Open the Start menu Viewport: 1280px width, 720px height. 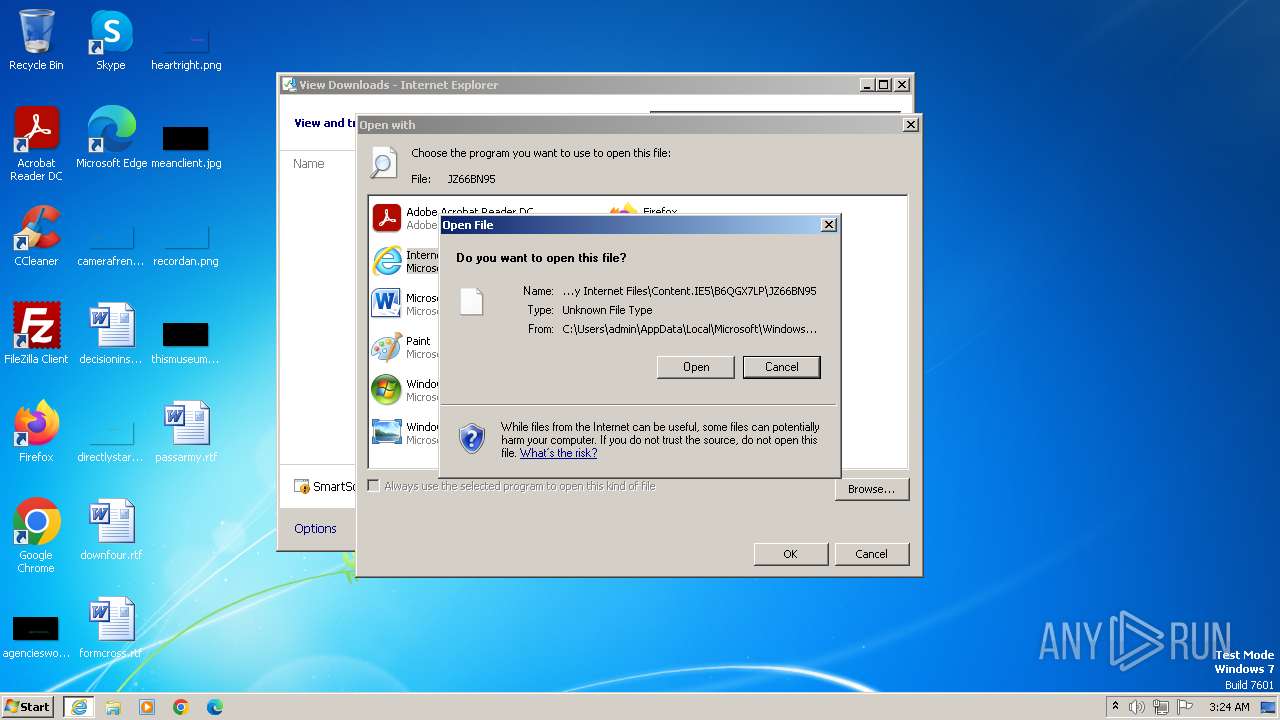(x=28, y=707)
